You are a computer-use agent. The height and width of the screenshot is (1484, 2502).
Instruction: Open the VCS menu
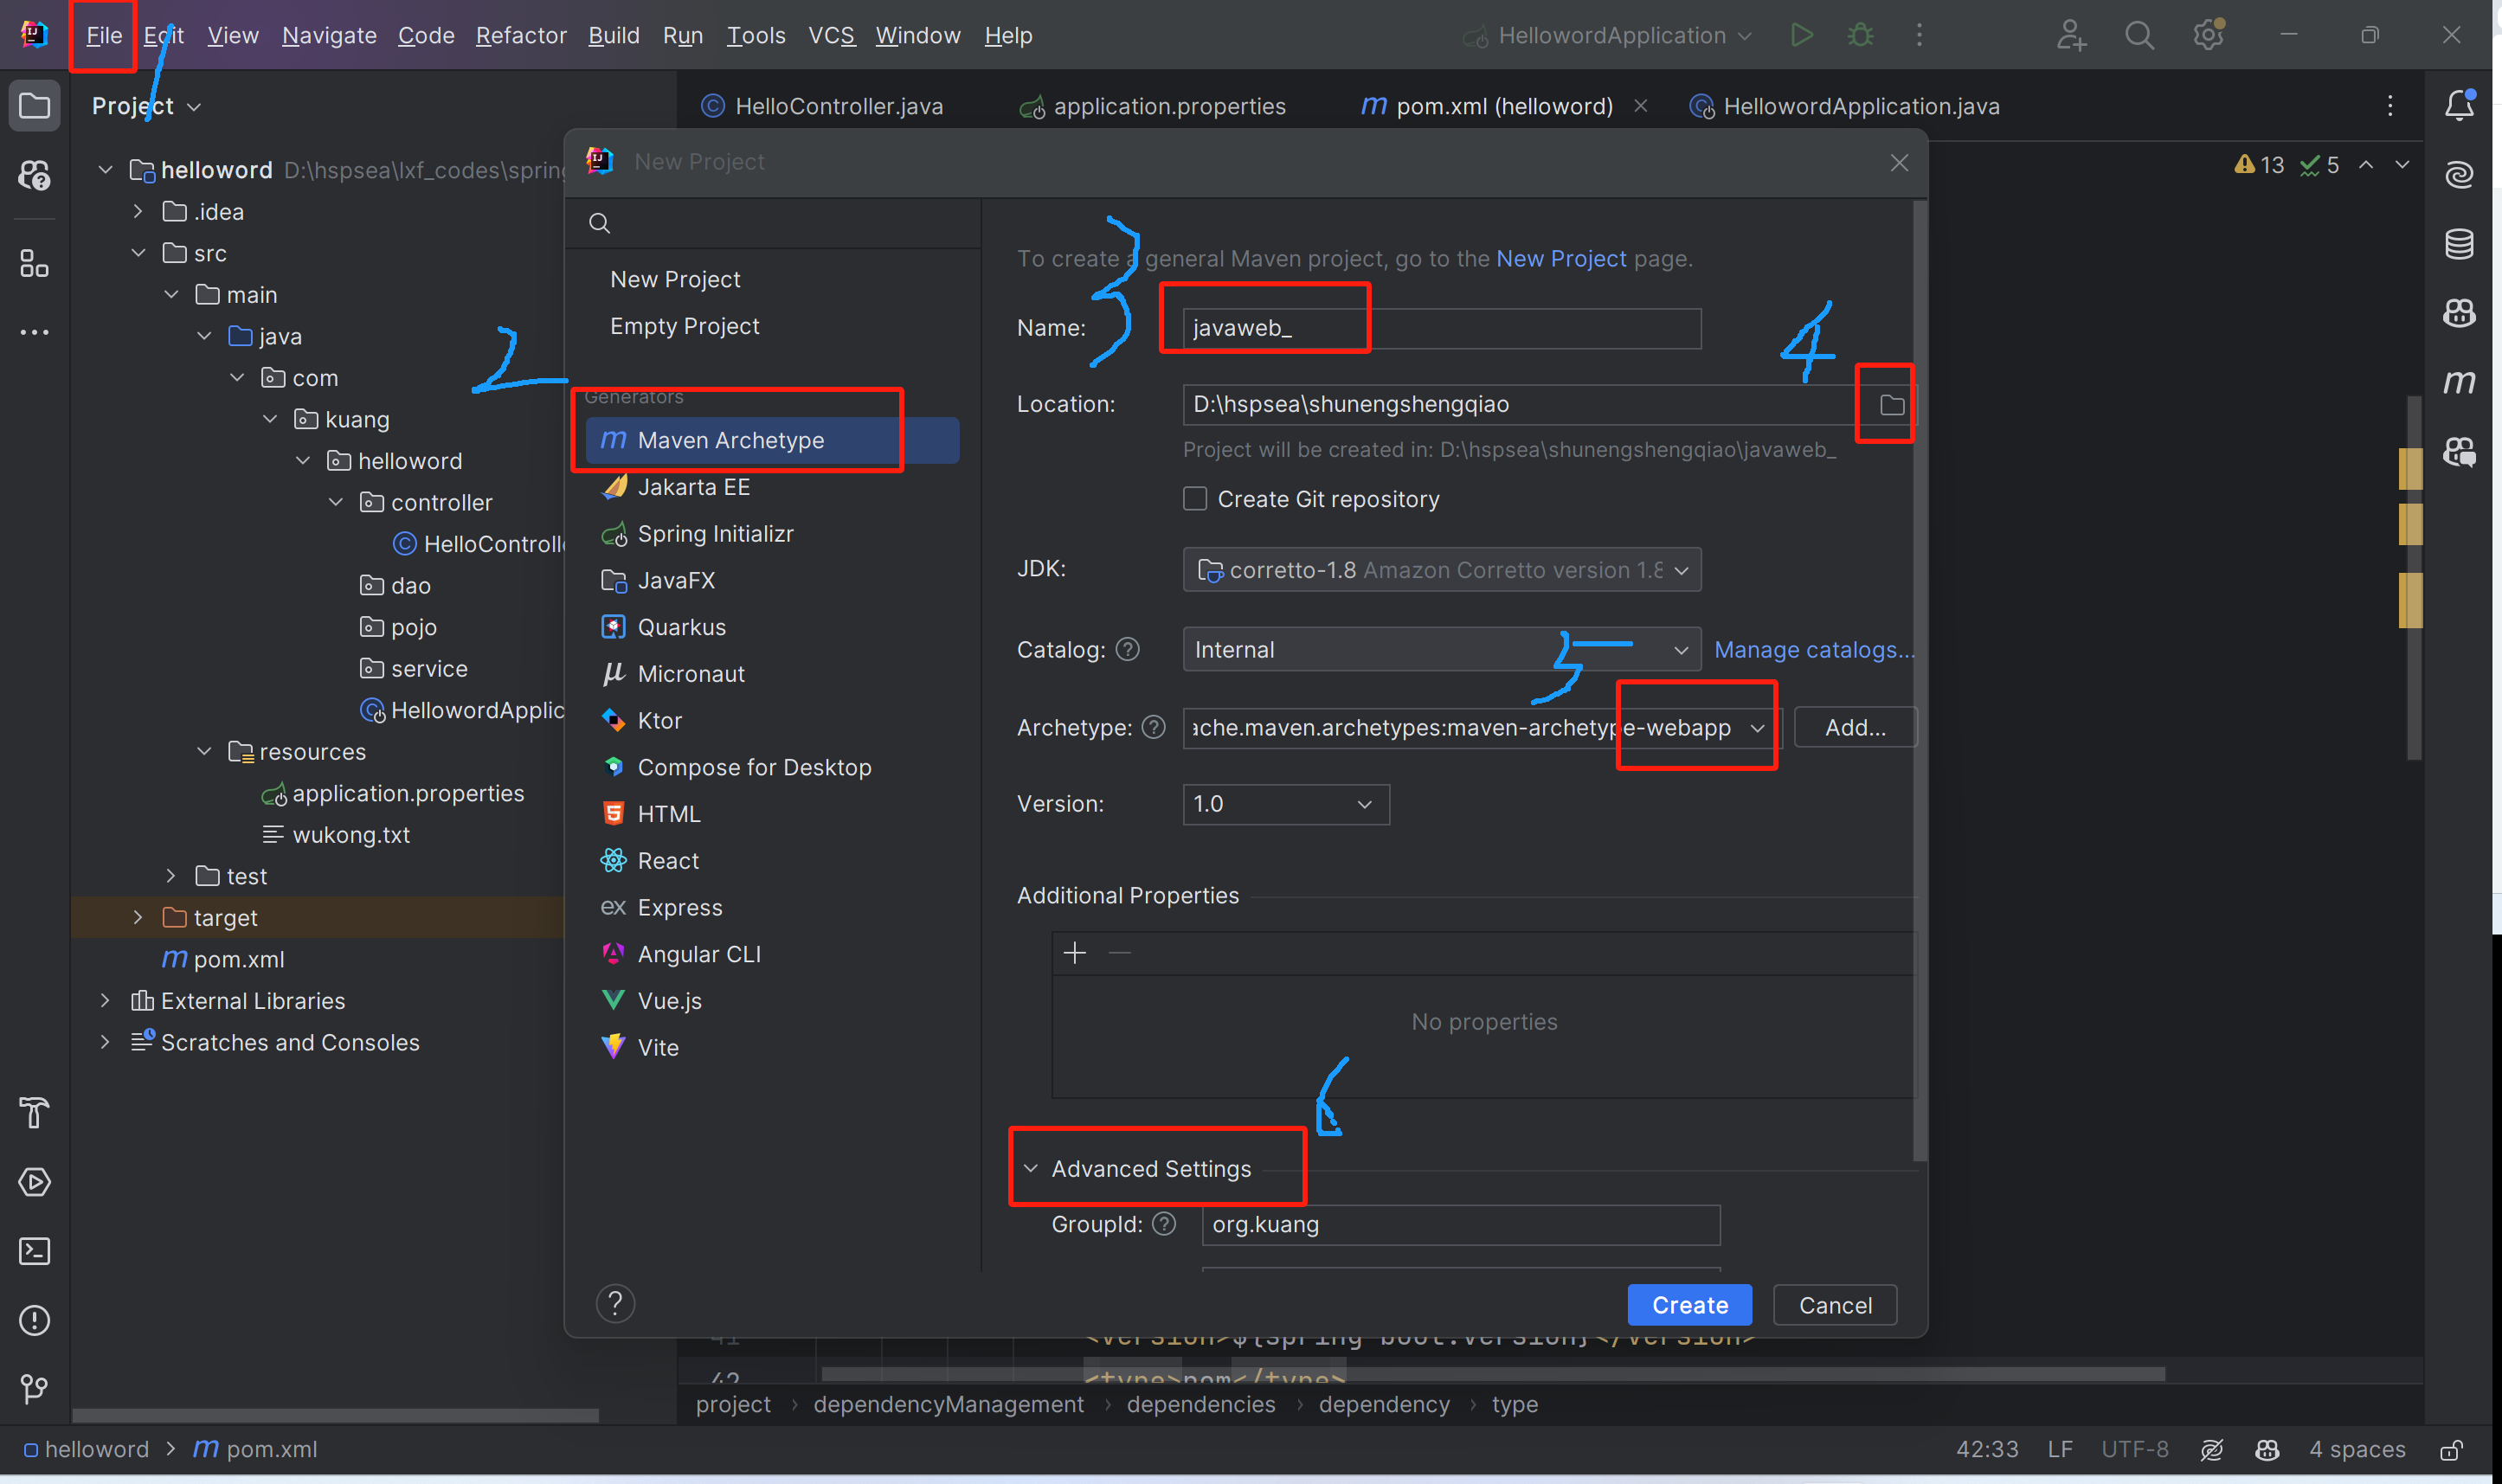click(831, 36)
